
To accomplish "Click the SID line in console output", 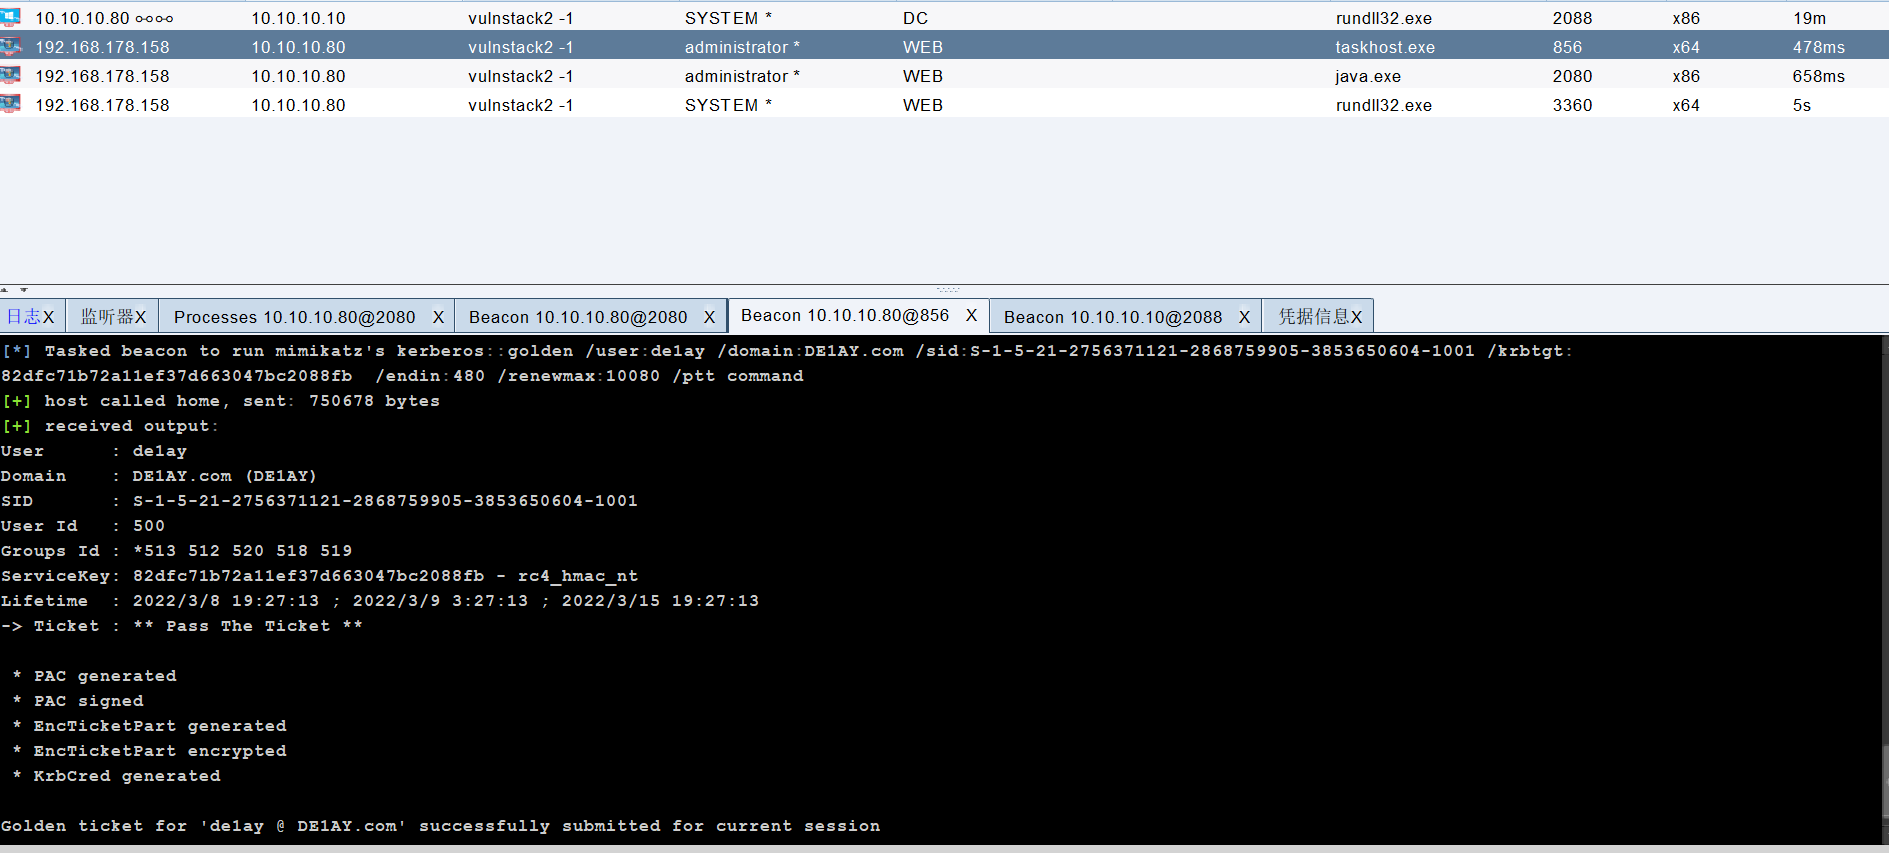I will pyautogui.click(x=319, y=501).
